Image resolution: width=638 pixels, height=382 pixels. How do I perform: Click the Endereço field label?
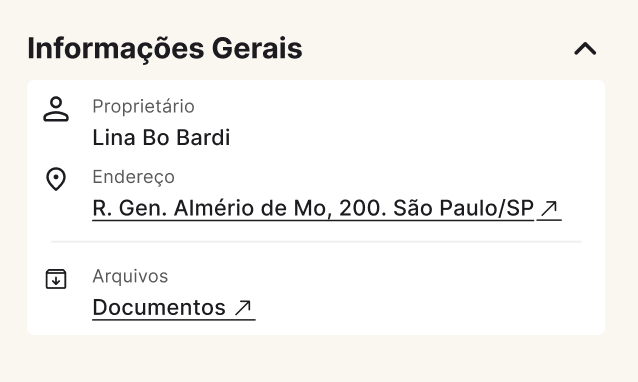pyautogui.click(x=133, y=177)
